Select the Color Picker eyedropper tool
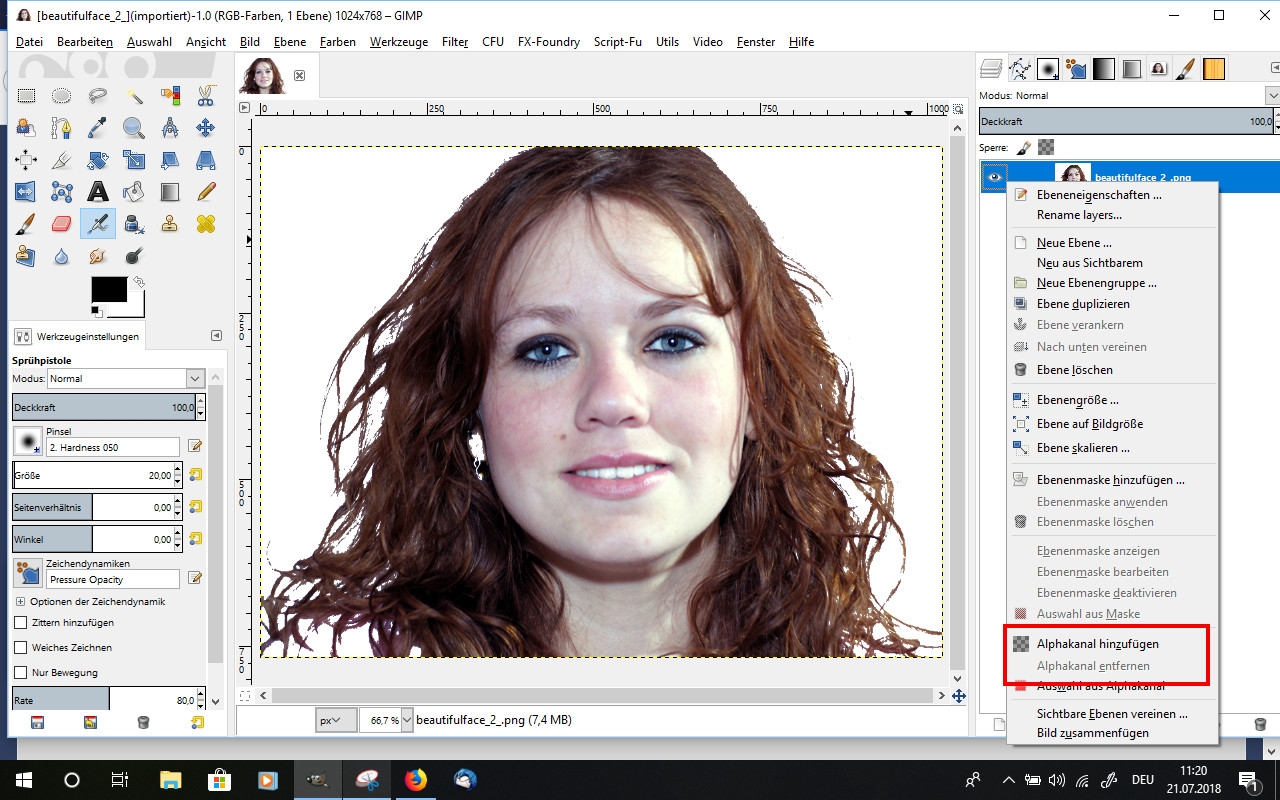Screen dimensions: 1280x800 coord(98,127)
